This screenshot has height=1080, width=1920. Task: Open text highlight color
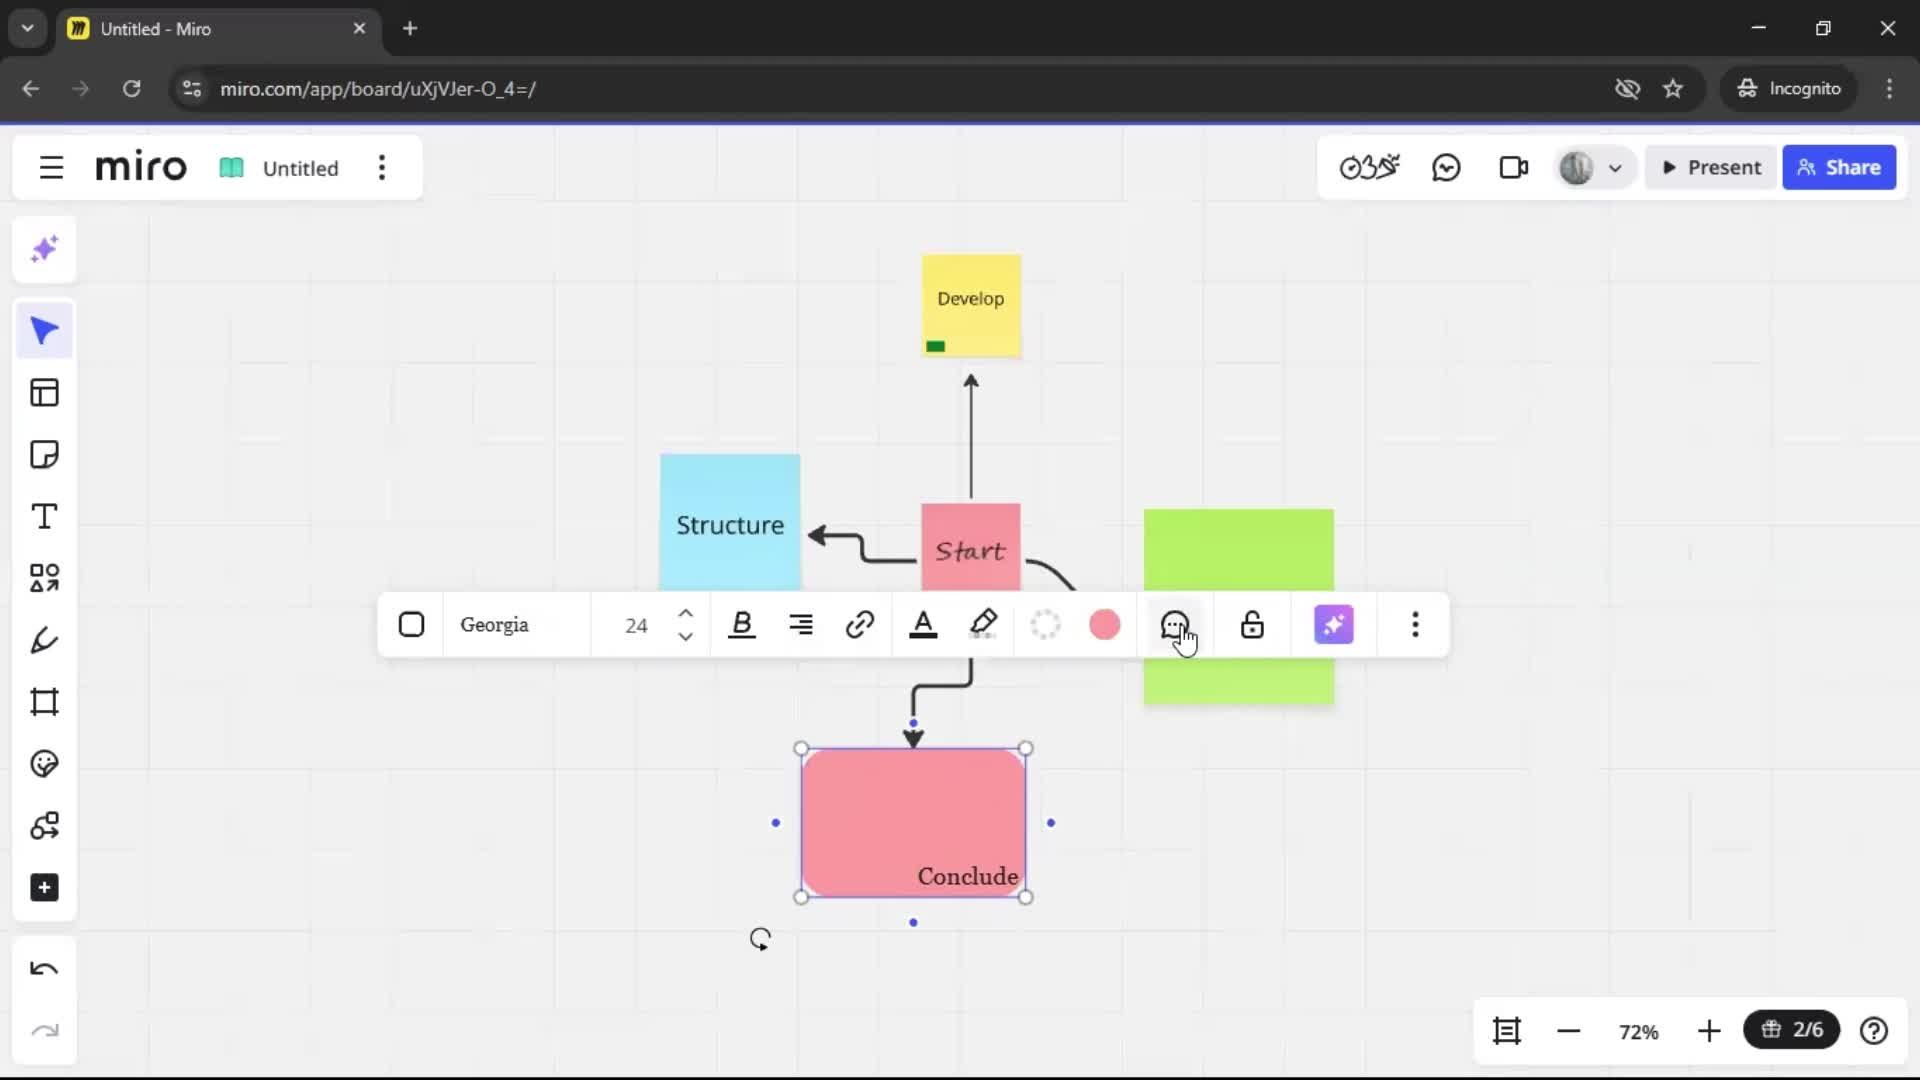point(984,625)
